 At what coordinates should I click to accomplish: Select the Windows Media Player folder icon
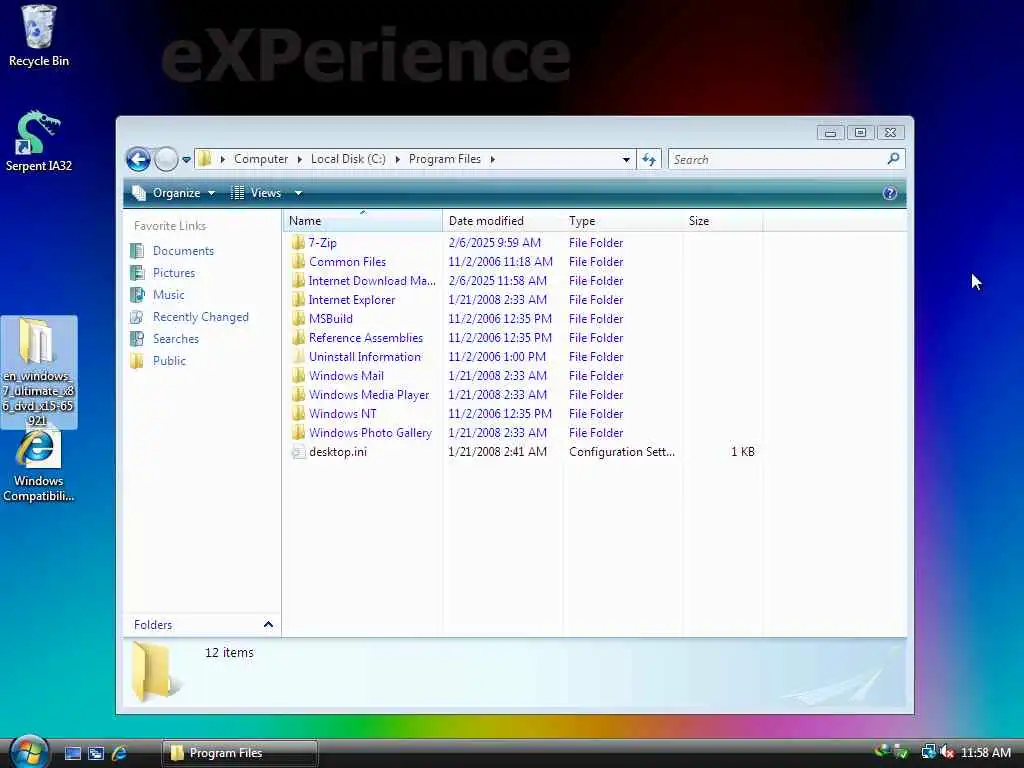point(298,394)
